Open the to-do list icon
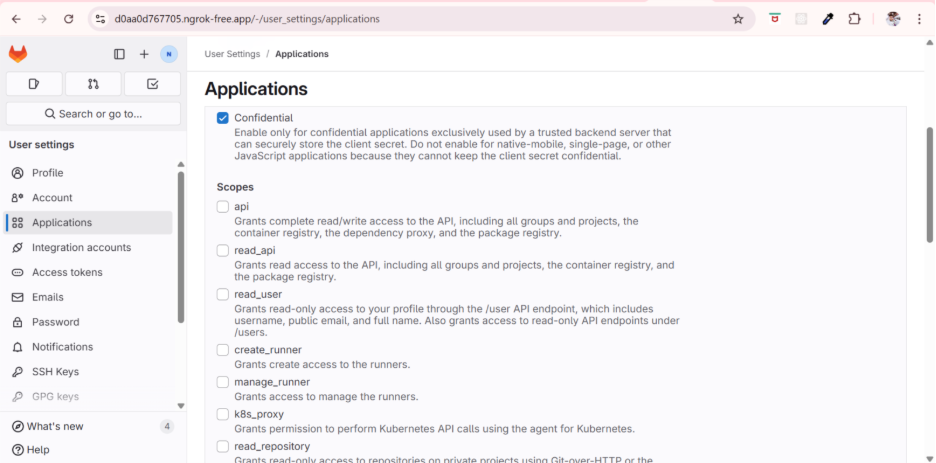This screenshot has width=936, height=463. point(152,84)
